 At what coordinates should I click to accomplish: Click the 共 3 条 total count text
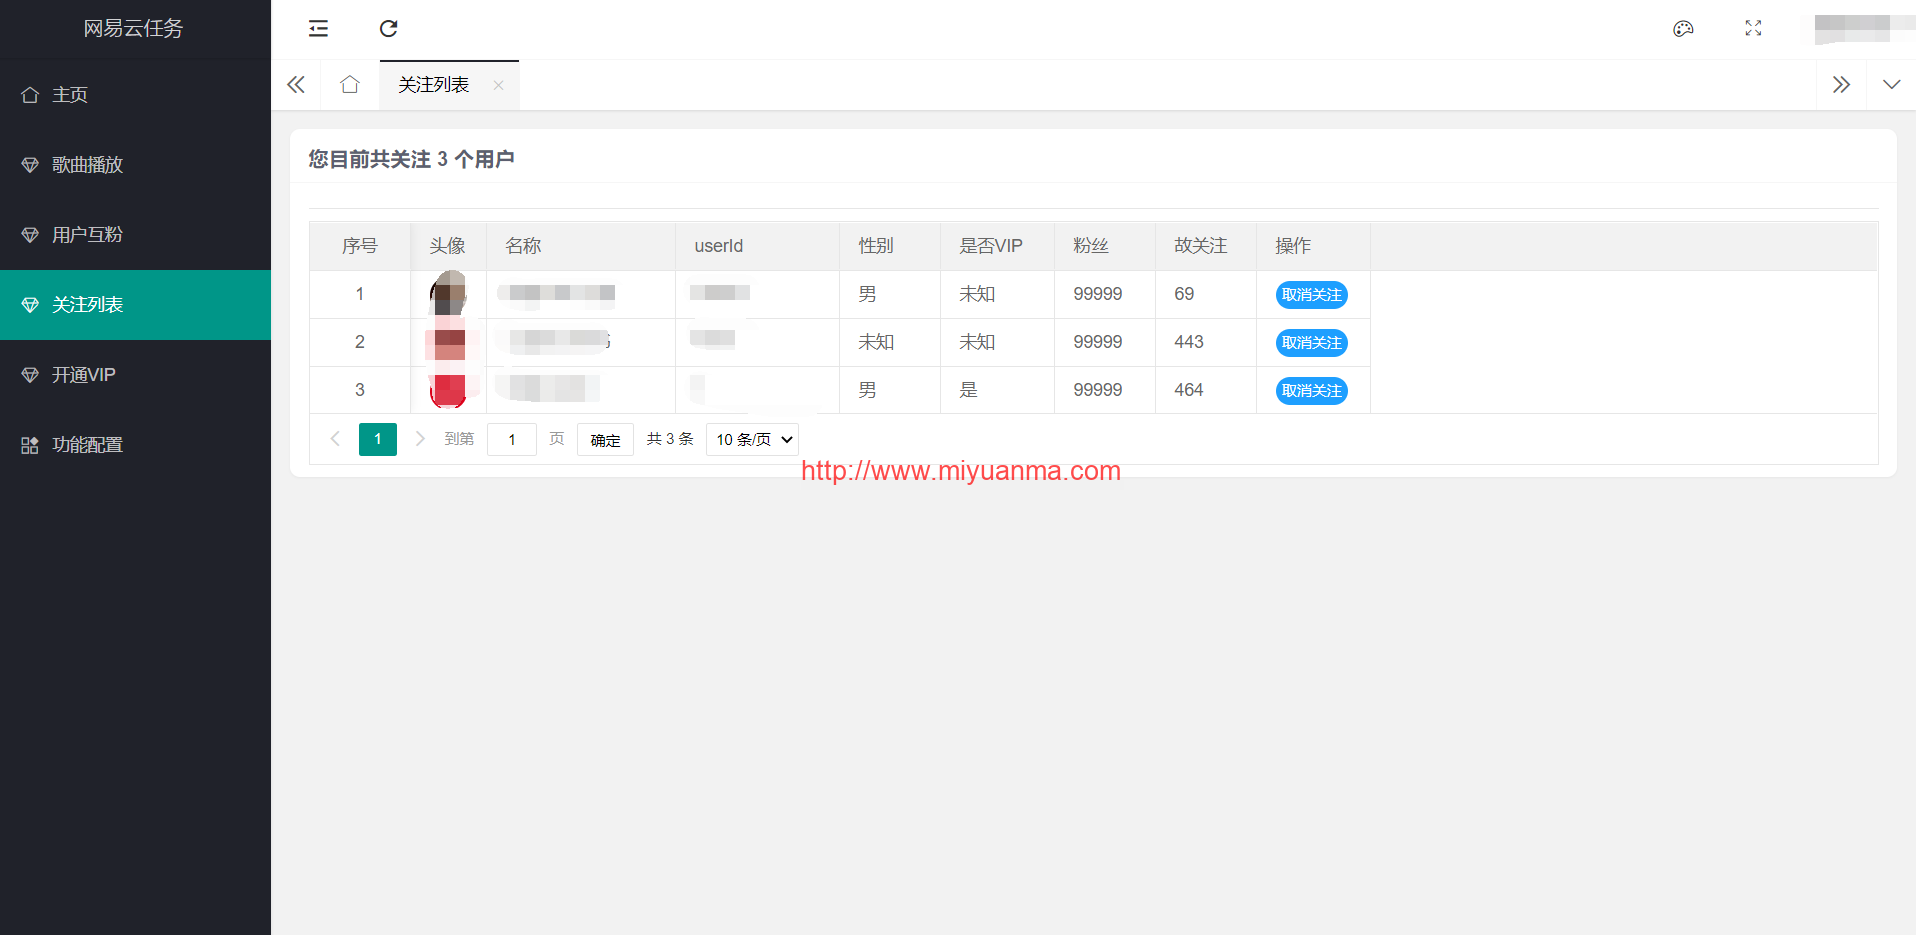point(670,439)
